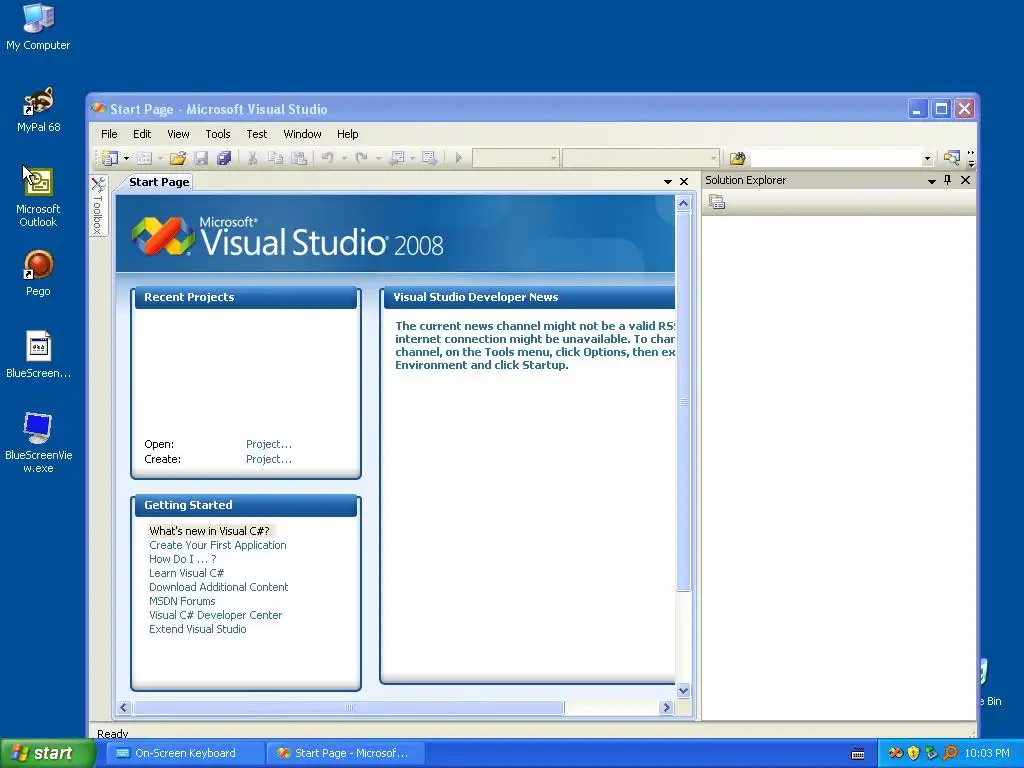Image resolution: width=1024 pixels, height=768 pixels.
Task: Click the keyboard icon in the taskbar
Action: point(858,754)
